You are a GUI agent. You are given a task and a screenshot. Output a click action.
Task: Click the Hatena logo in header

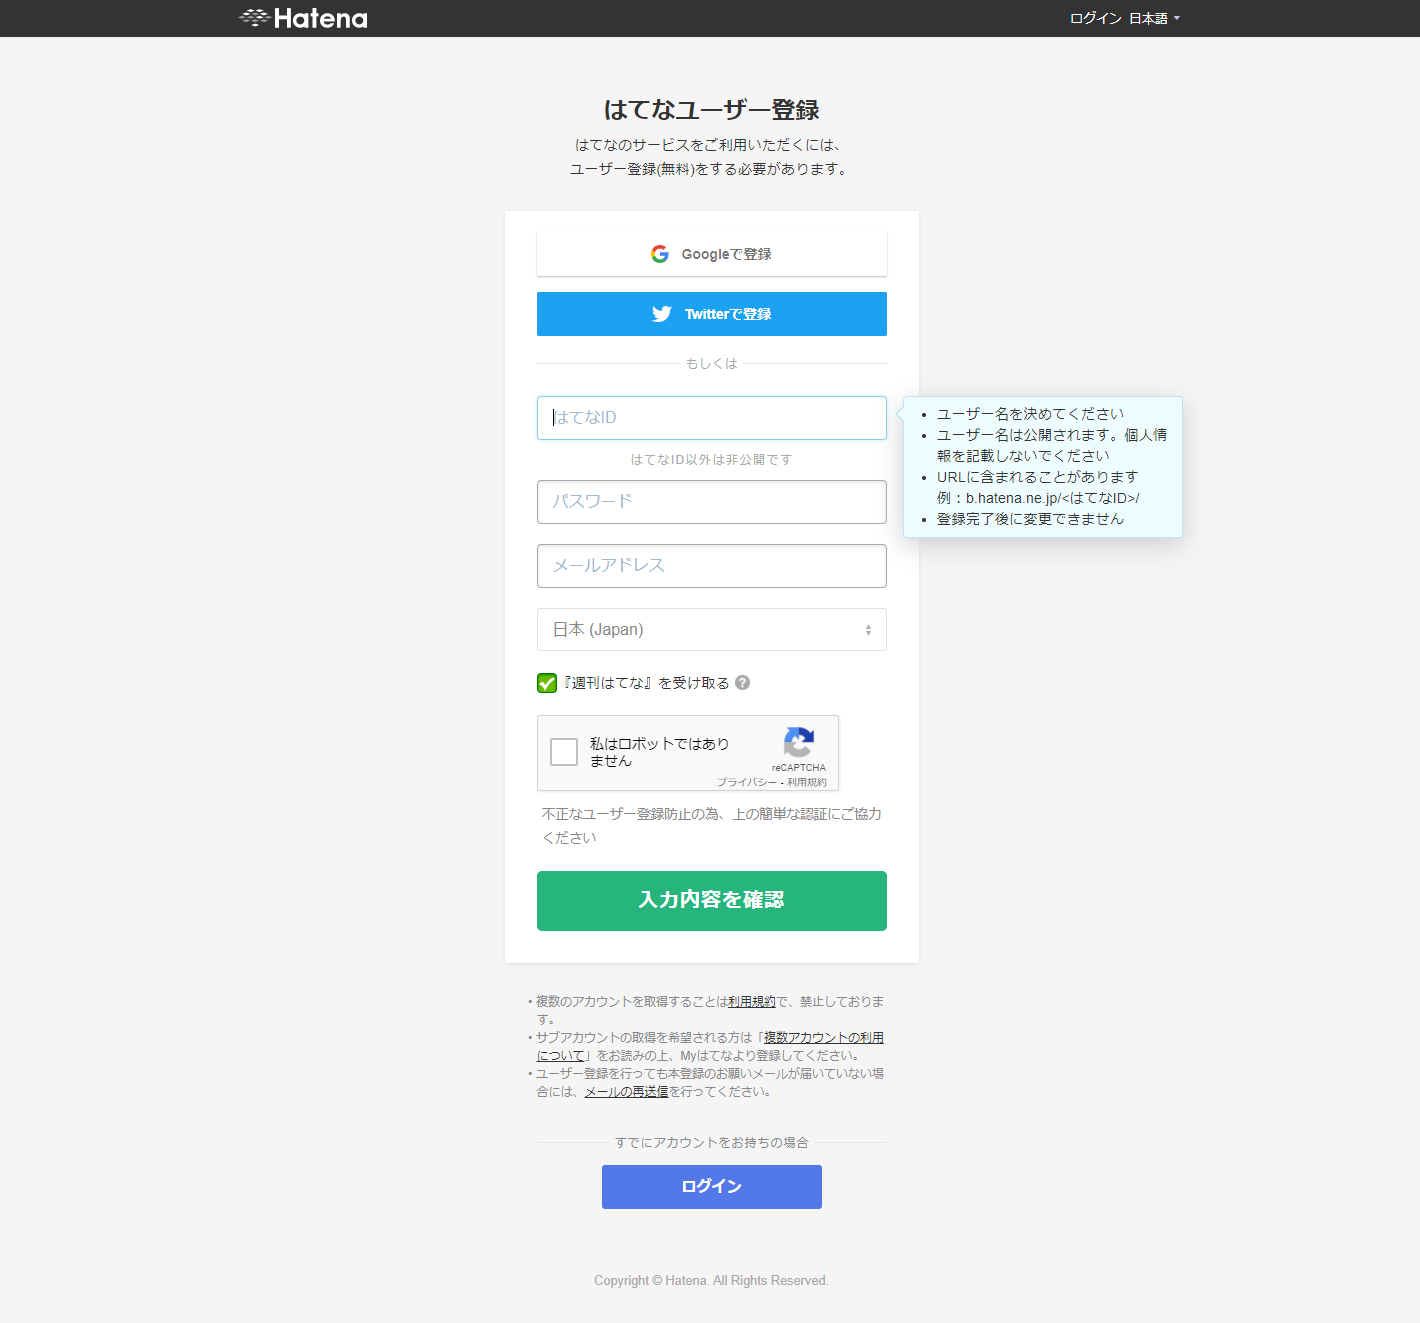pos(303,18)
